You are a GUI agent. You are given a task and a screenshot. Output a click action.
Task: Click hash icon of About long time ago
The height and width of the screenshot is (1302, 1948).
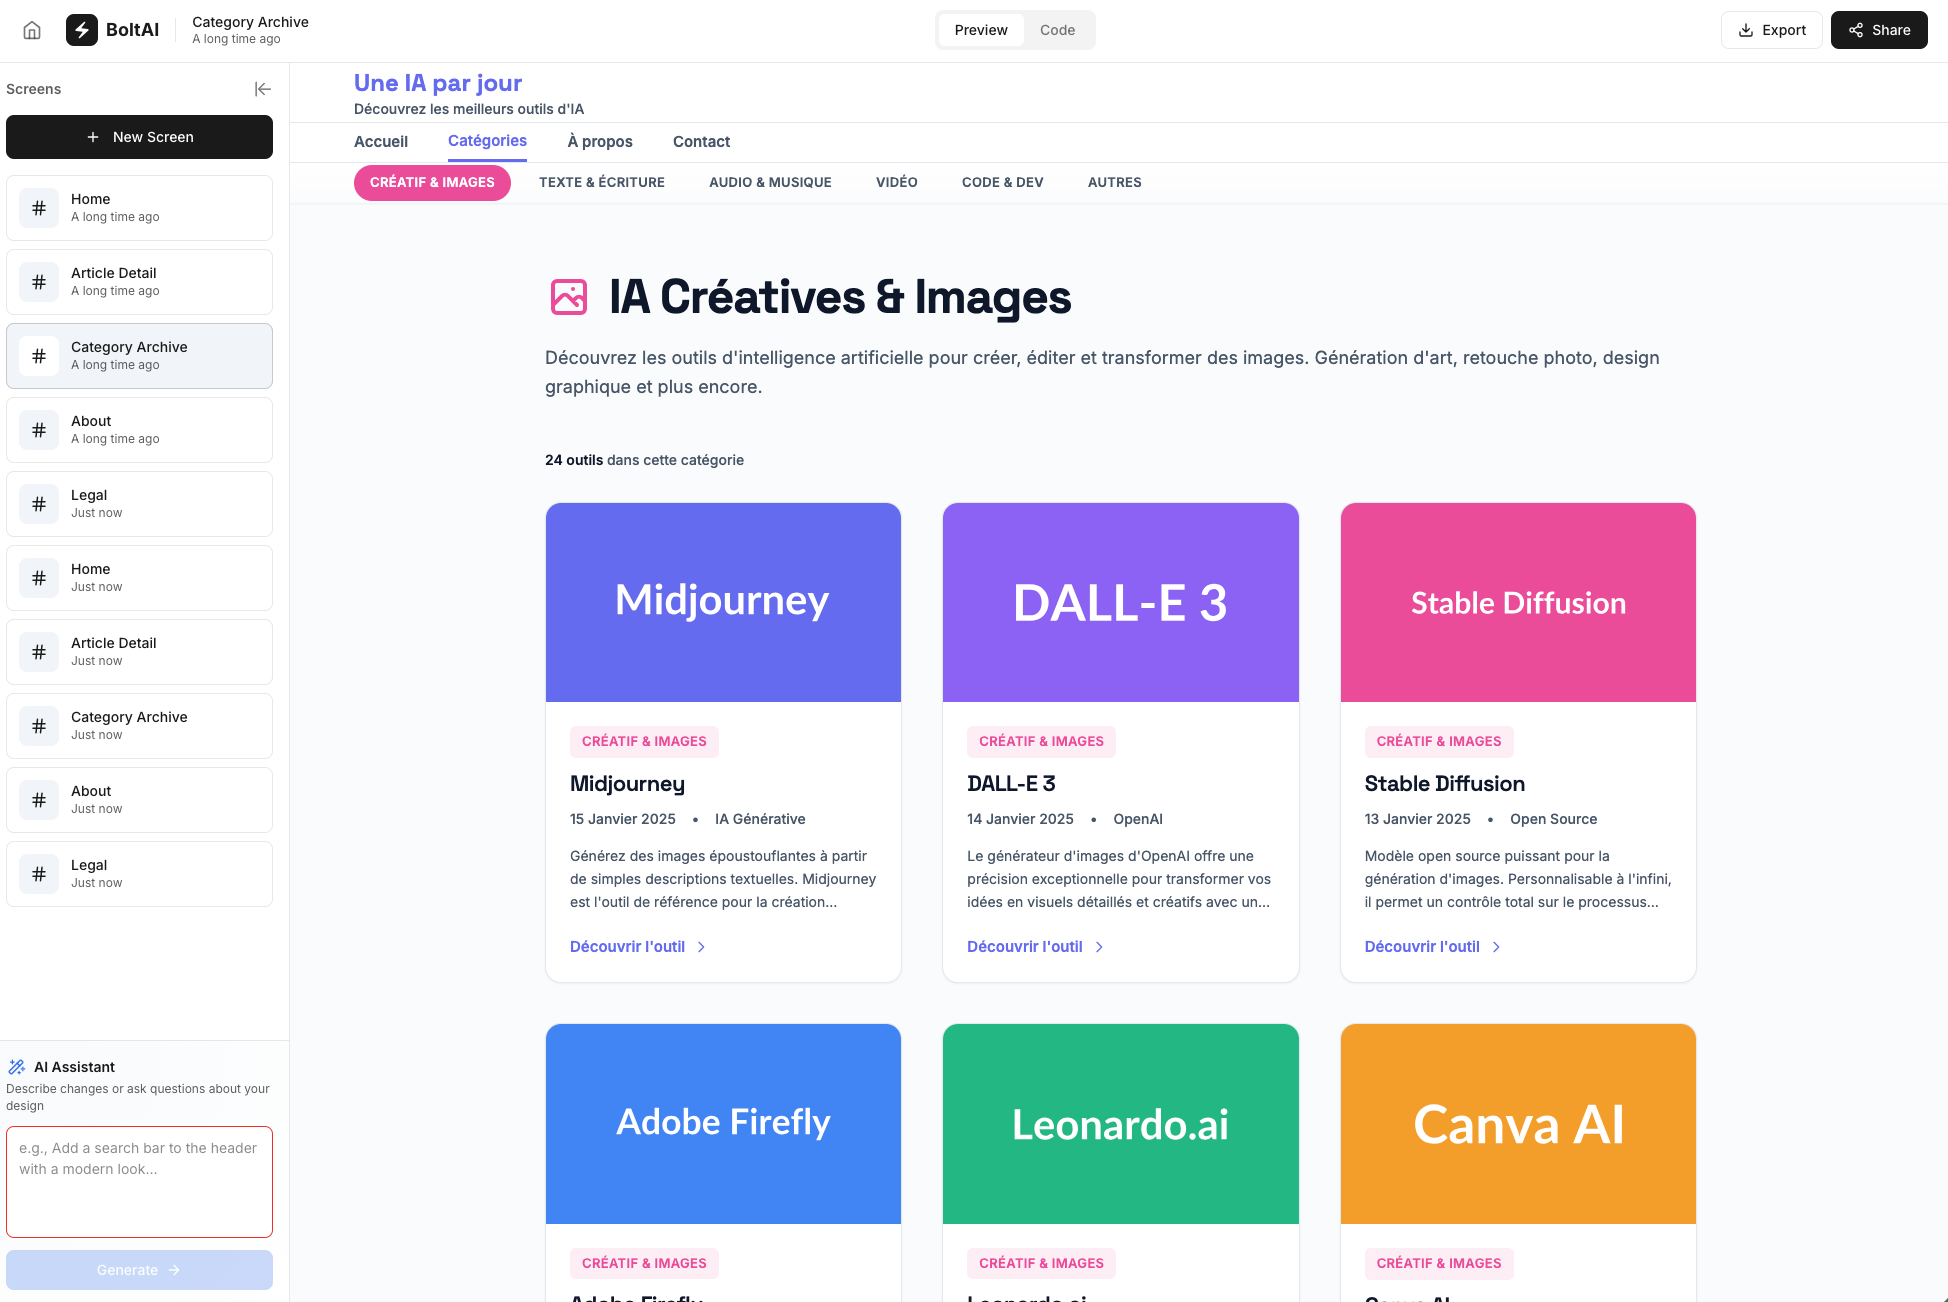pos(39,430)
